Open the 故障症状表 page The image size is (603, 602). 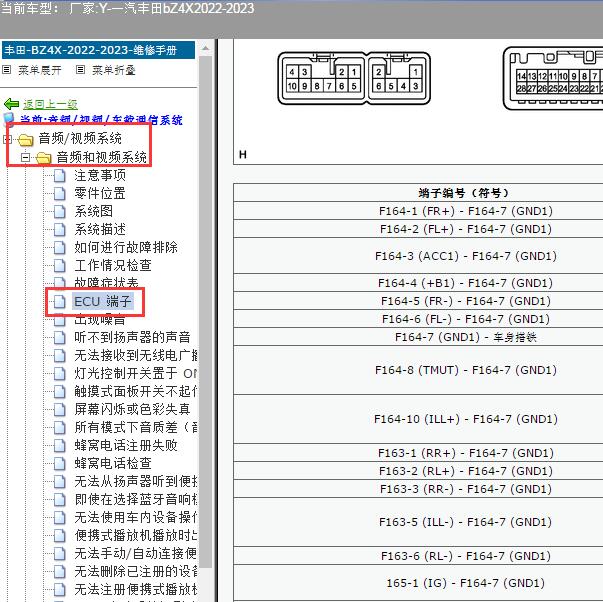click(x=107, y=283)
